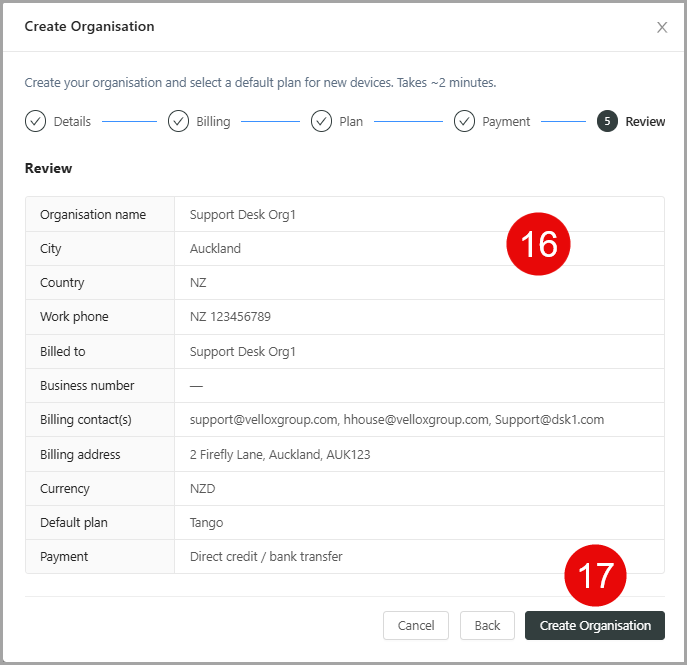Click the Payment value Direct credit / bank transfer
This screenshot has width=687, height=665.
tap(266, 556)
